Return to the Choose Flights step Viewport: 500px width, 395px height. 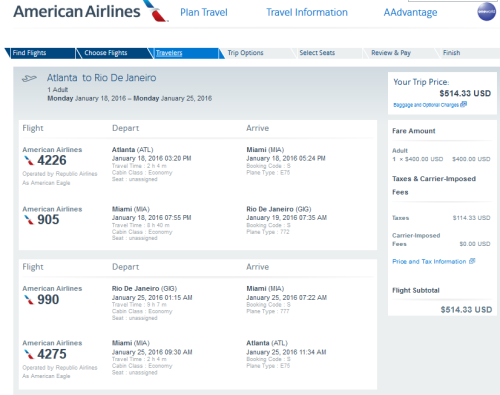coord(106,53)
